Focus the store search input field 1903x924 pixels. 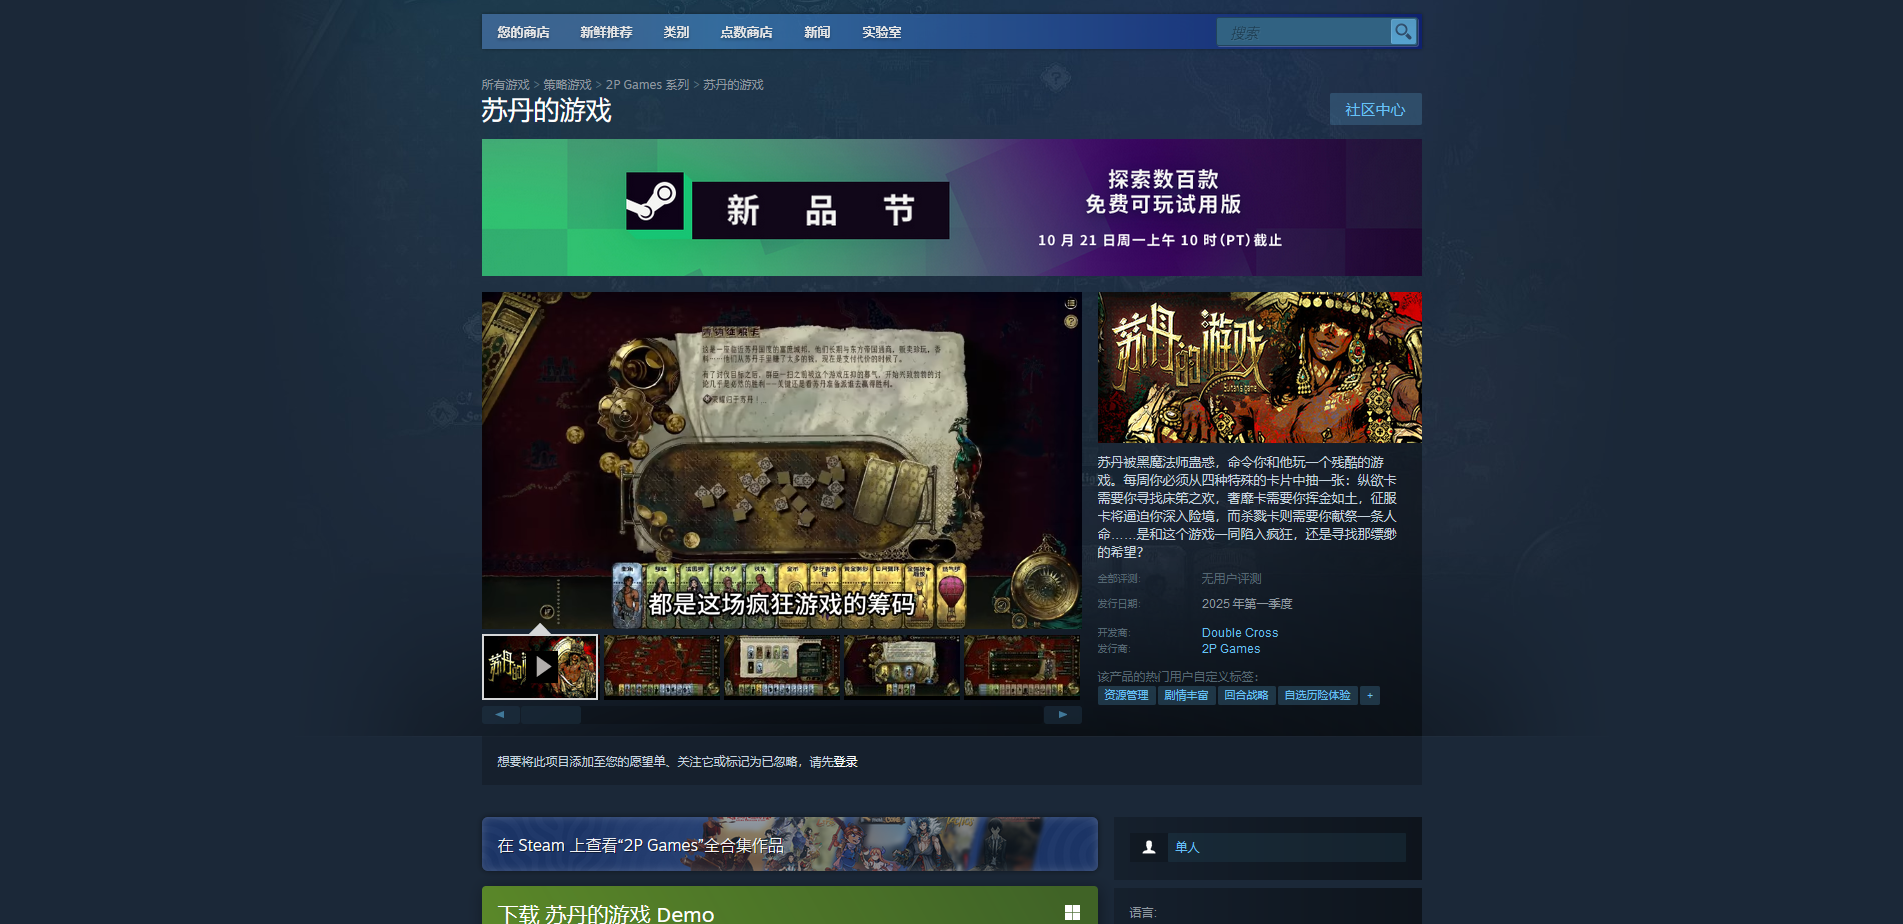[1302, 33]
